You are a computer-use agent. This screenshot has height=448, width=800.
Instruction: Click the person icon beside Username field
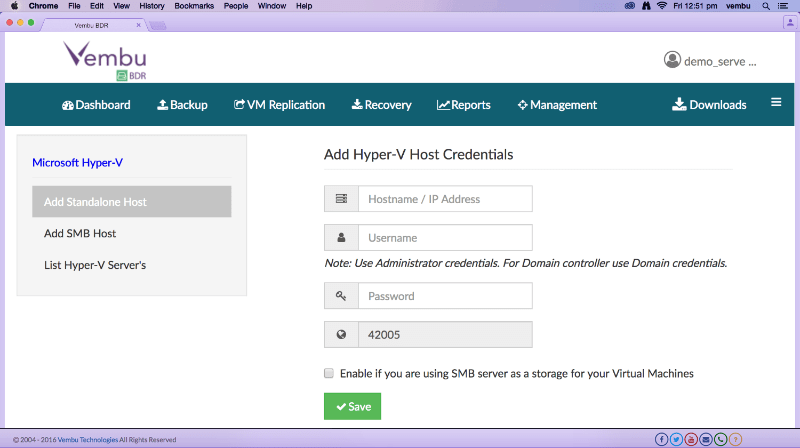coord(341,237)
